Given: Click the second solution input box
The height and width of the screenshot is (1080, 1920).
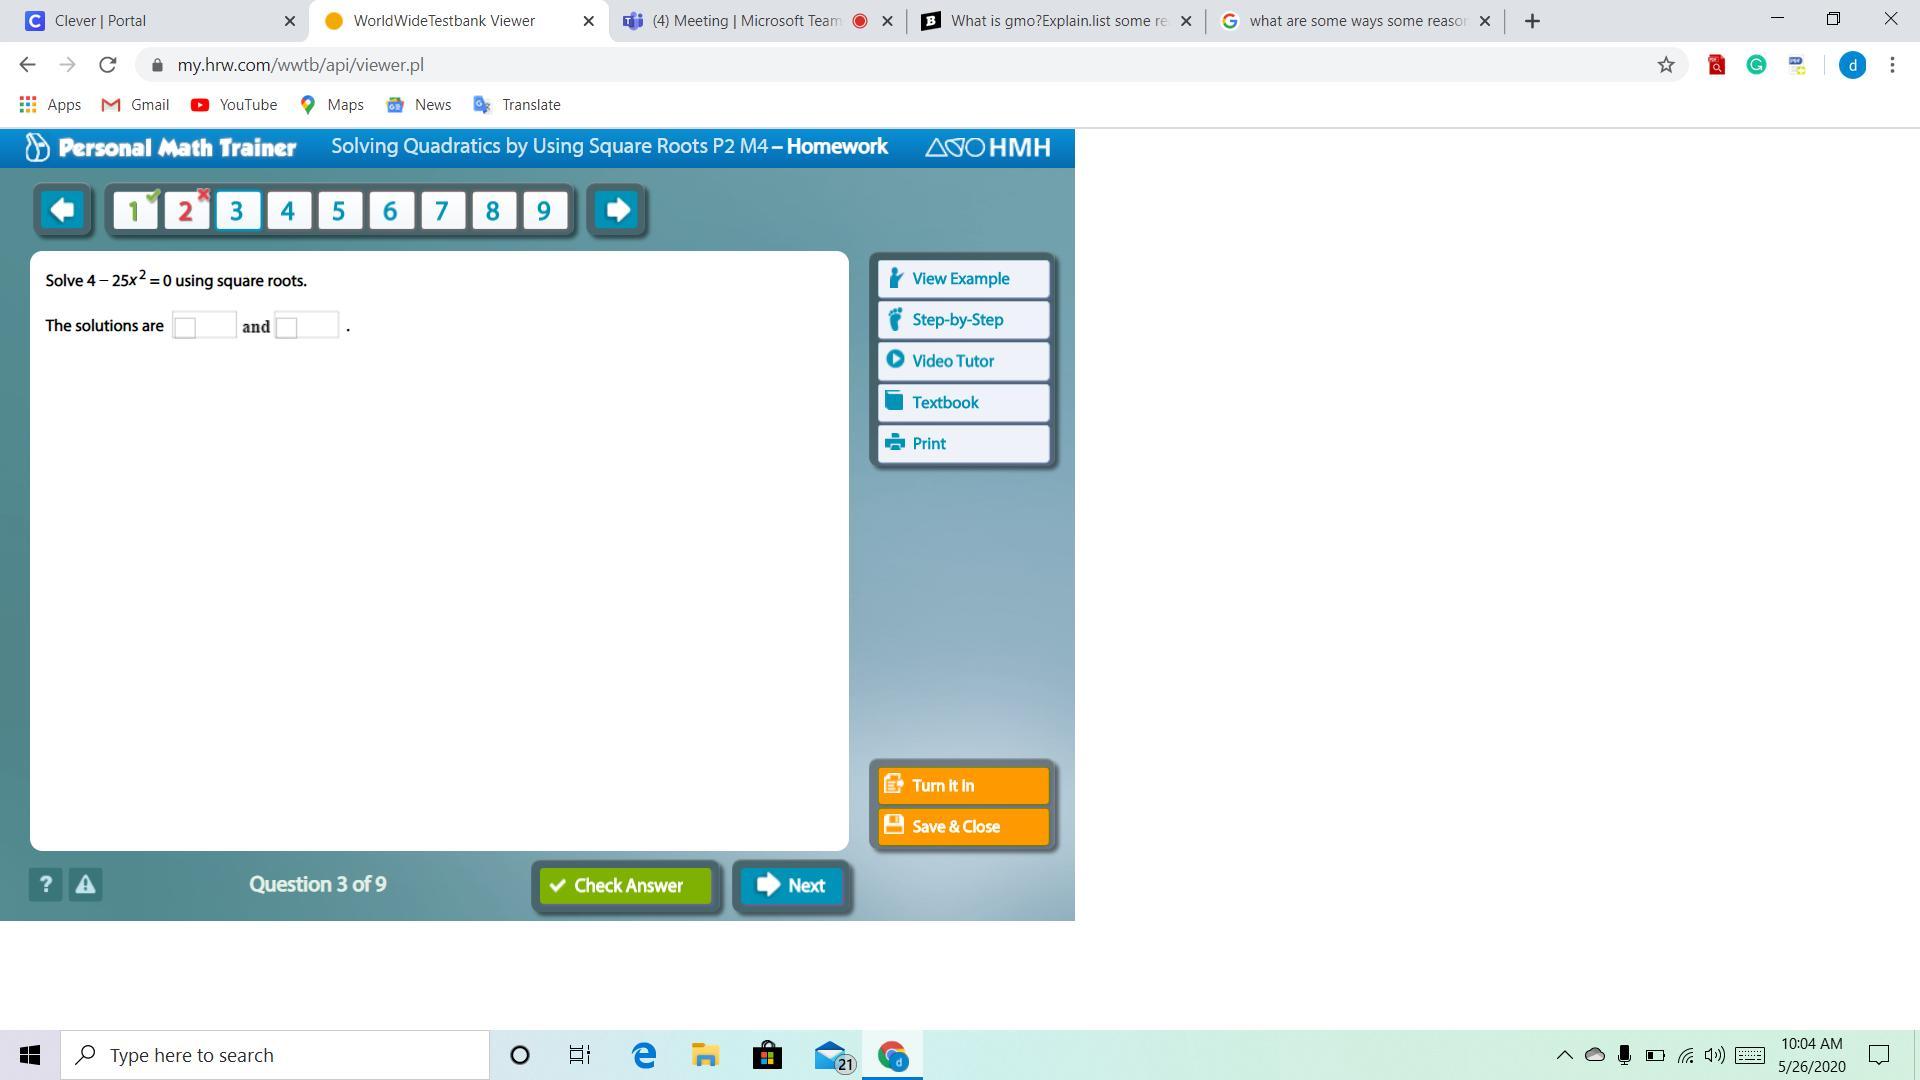Looking at the screenshot, I should (x=306, y=326).
